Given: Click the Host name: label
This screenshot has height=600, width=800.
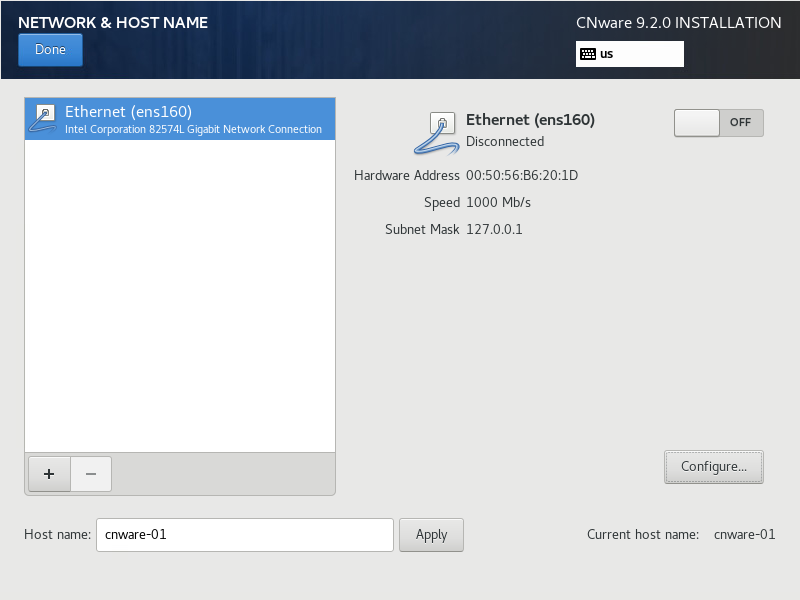Looking at the screenshot, I should pyautogui.click(x=58, y=534).
